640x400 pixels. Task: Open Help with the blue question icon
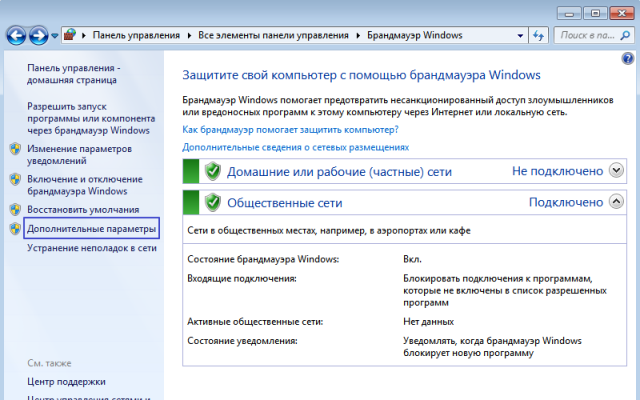coord(628,59)
